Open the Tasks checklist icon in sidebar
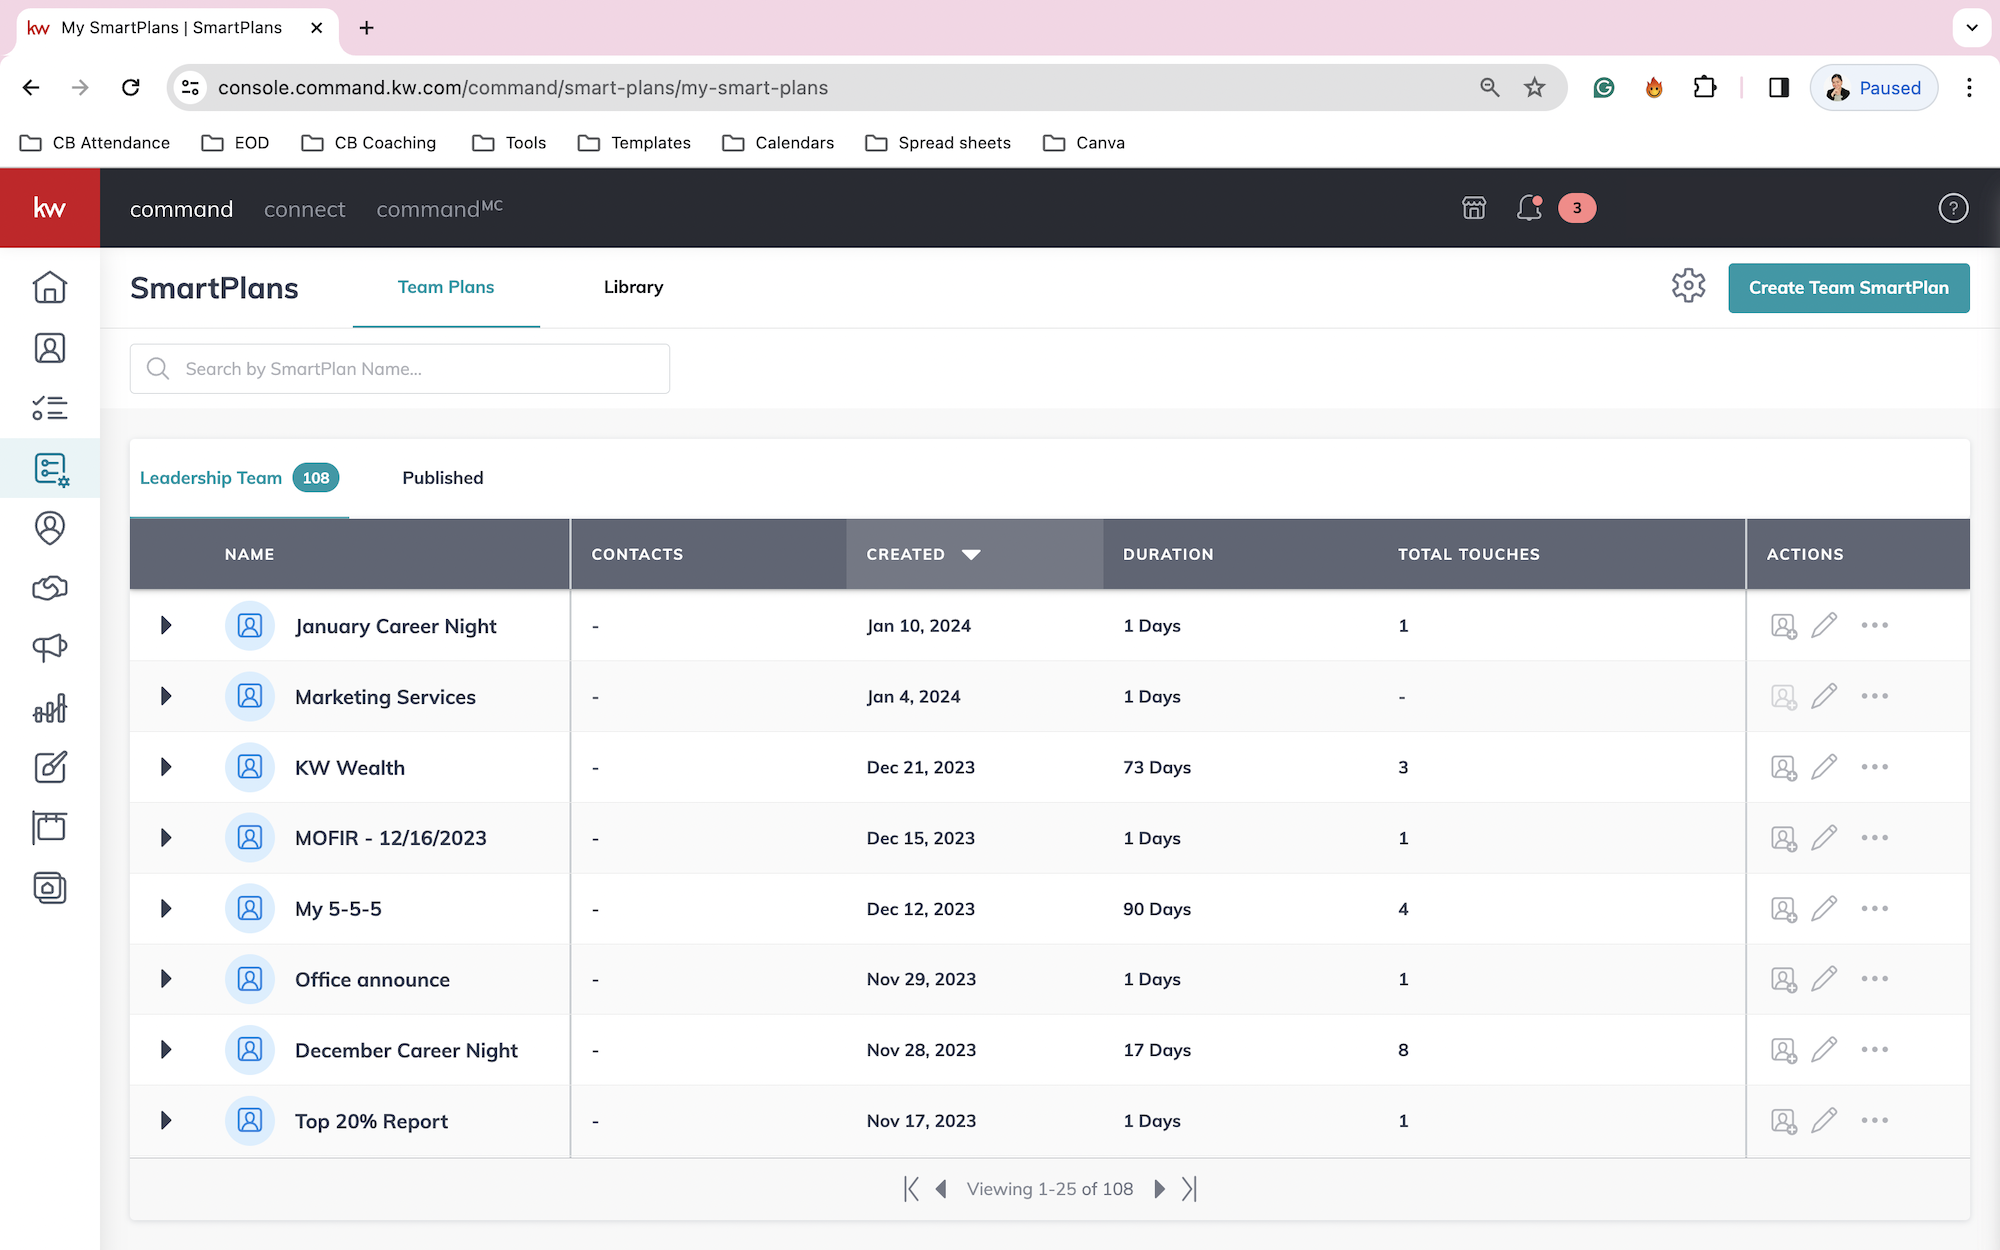 pos(50,408)
